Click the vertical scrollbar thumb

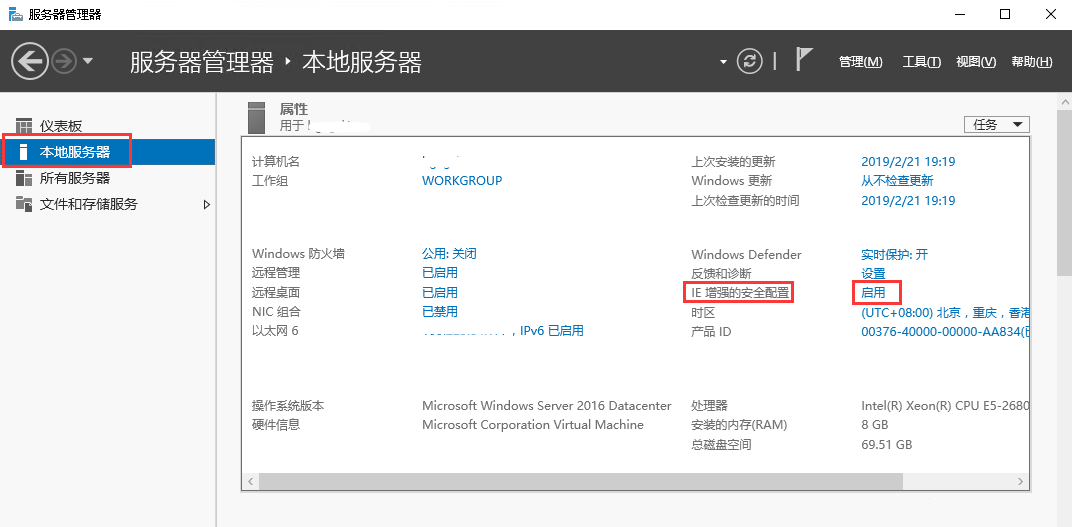pos(1064,191)
